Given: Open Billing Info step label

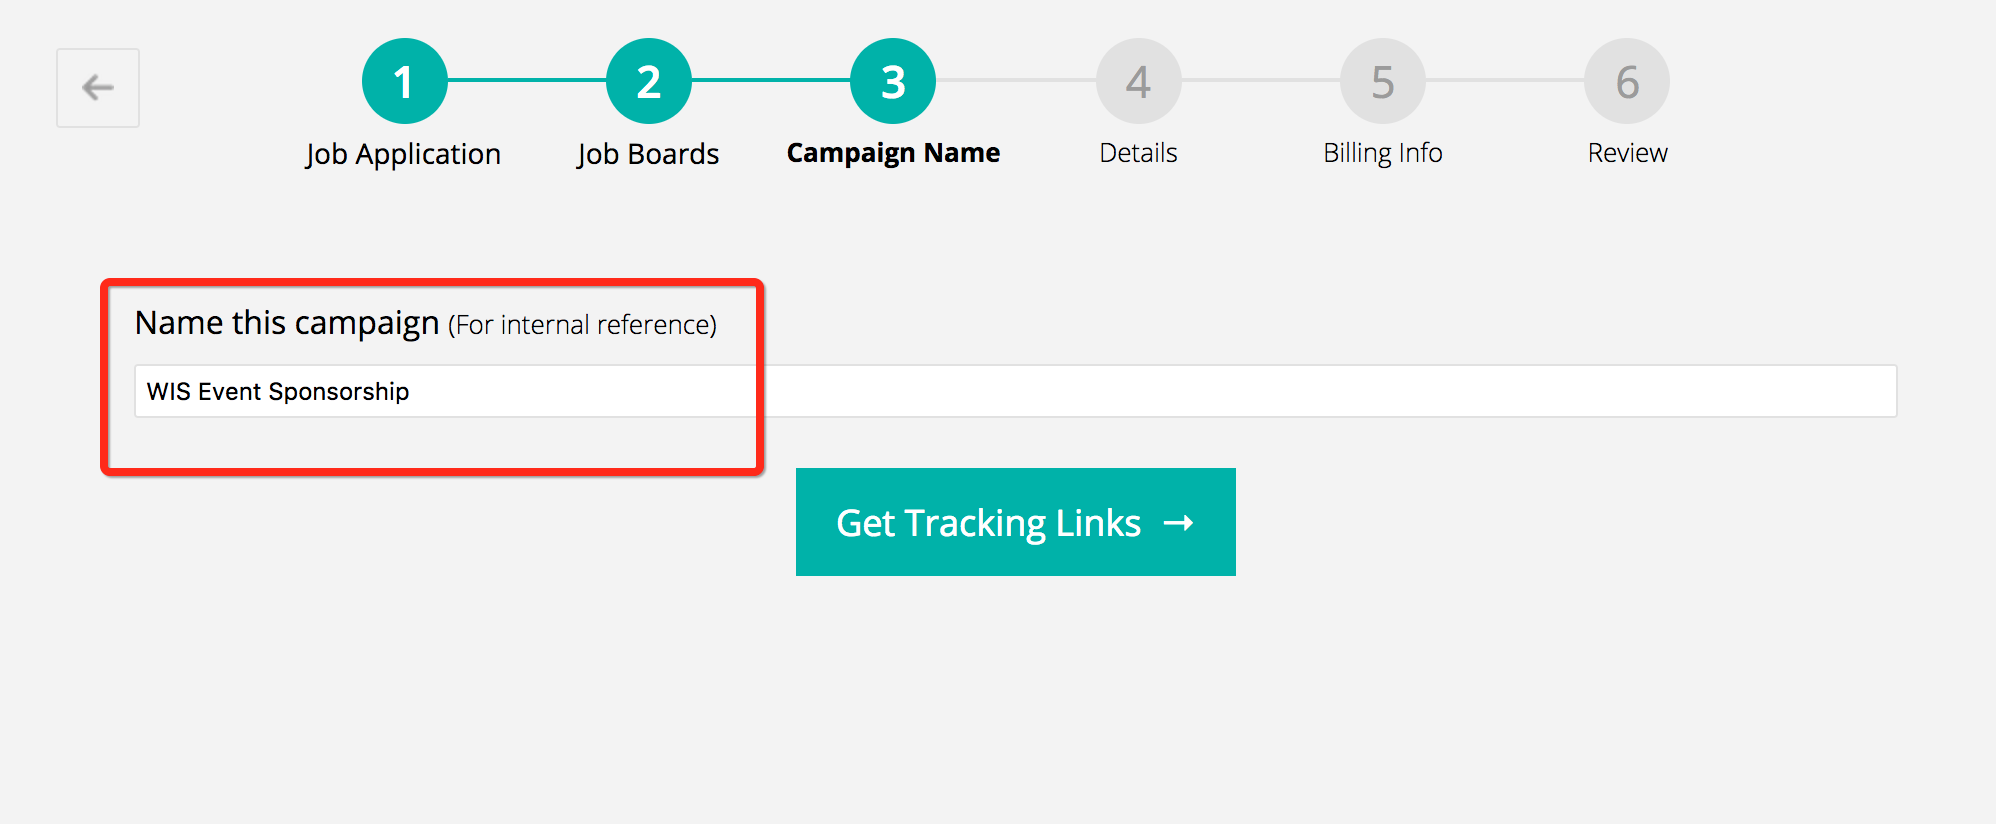Looking at the screenshot, I should point(1383,153).
